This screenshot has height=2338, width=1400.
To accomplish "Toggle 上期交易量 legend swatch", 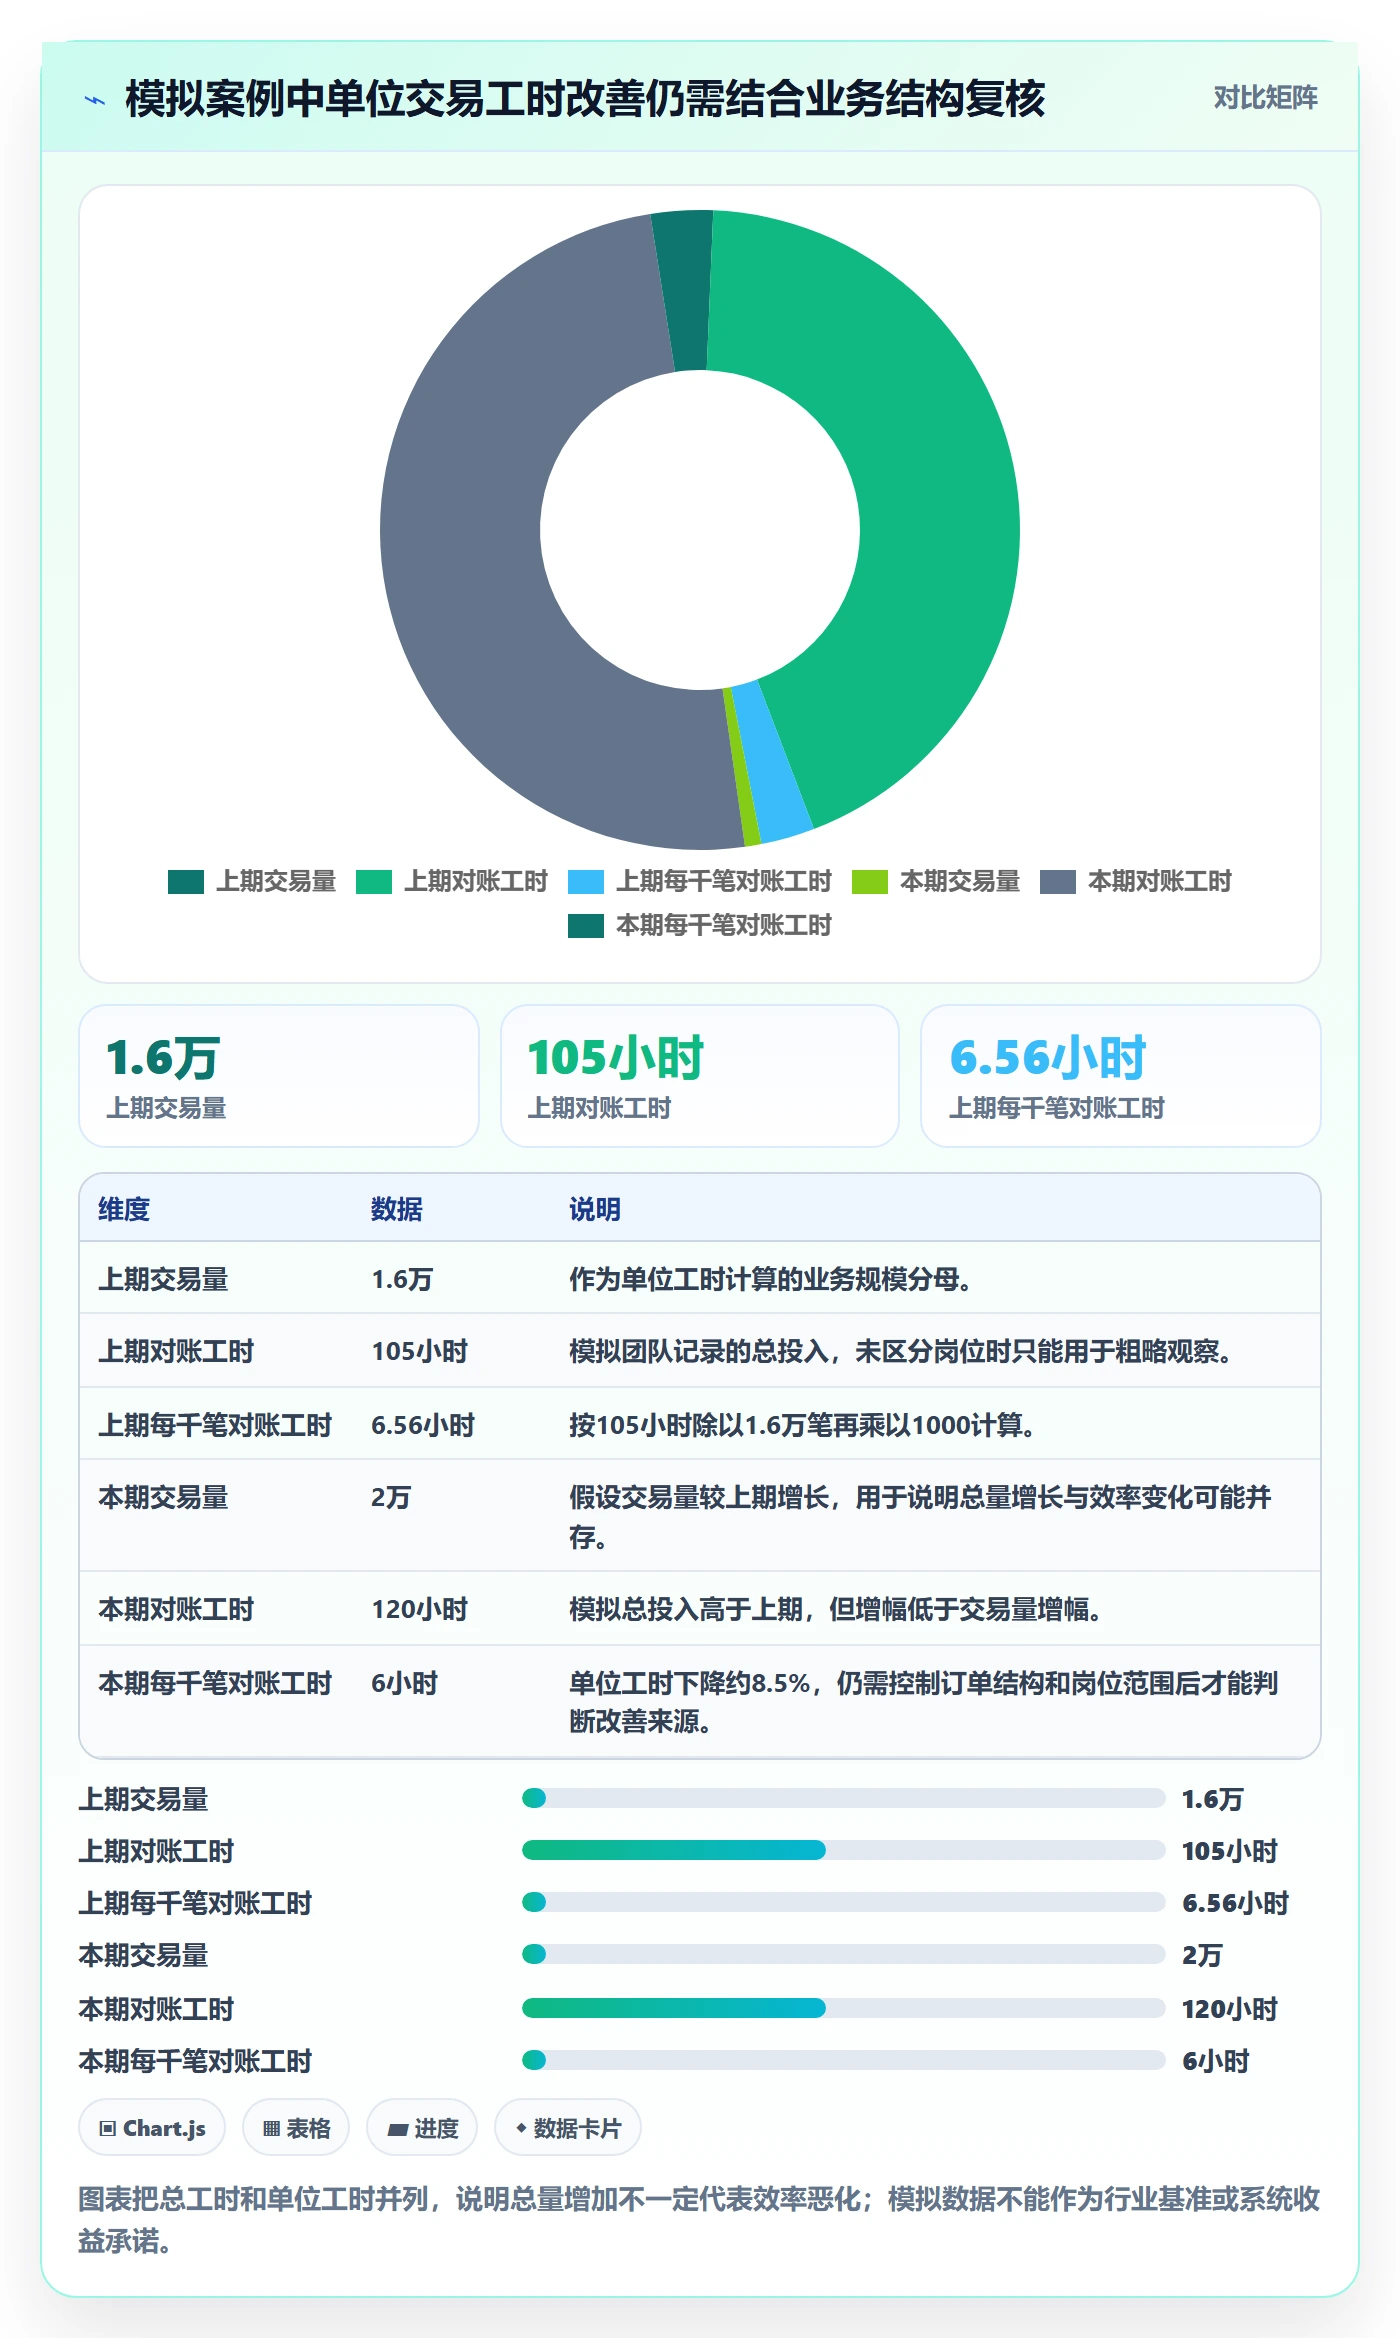I will coord(186,881).
